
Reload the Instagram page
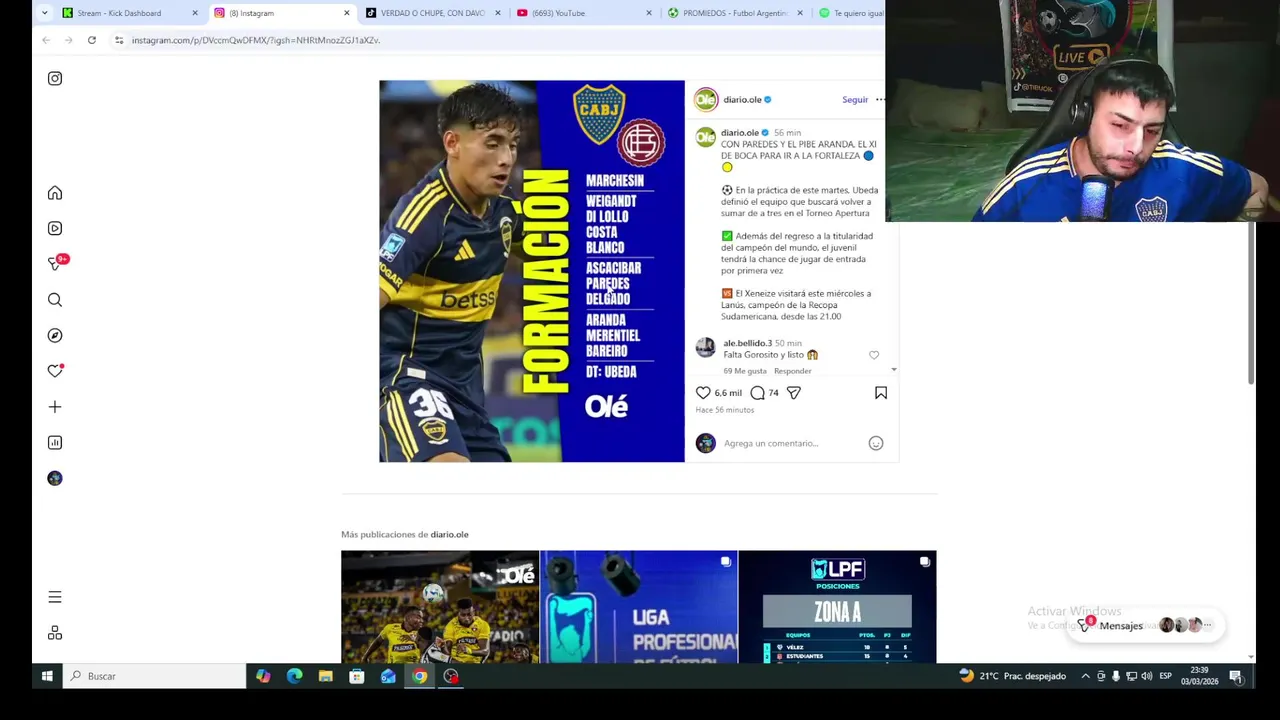(x=91, y=40)
